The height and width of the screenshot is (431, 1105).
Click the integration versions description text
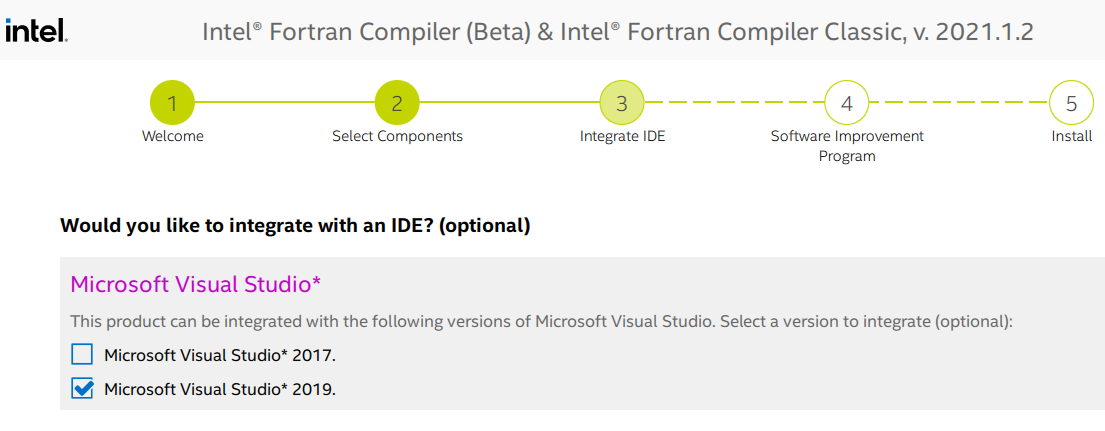click(541, 321)
